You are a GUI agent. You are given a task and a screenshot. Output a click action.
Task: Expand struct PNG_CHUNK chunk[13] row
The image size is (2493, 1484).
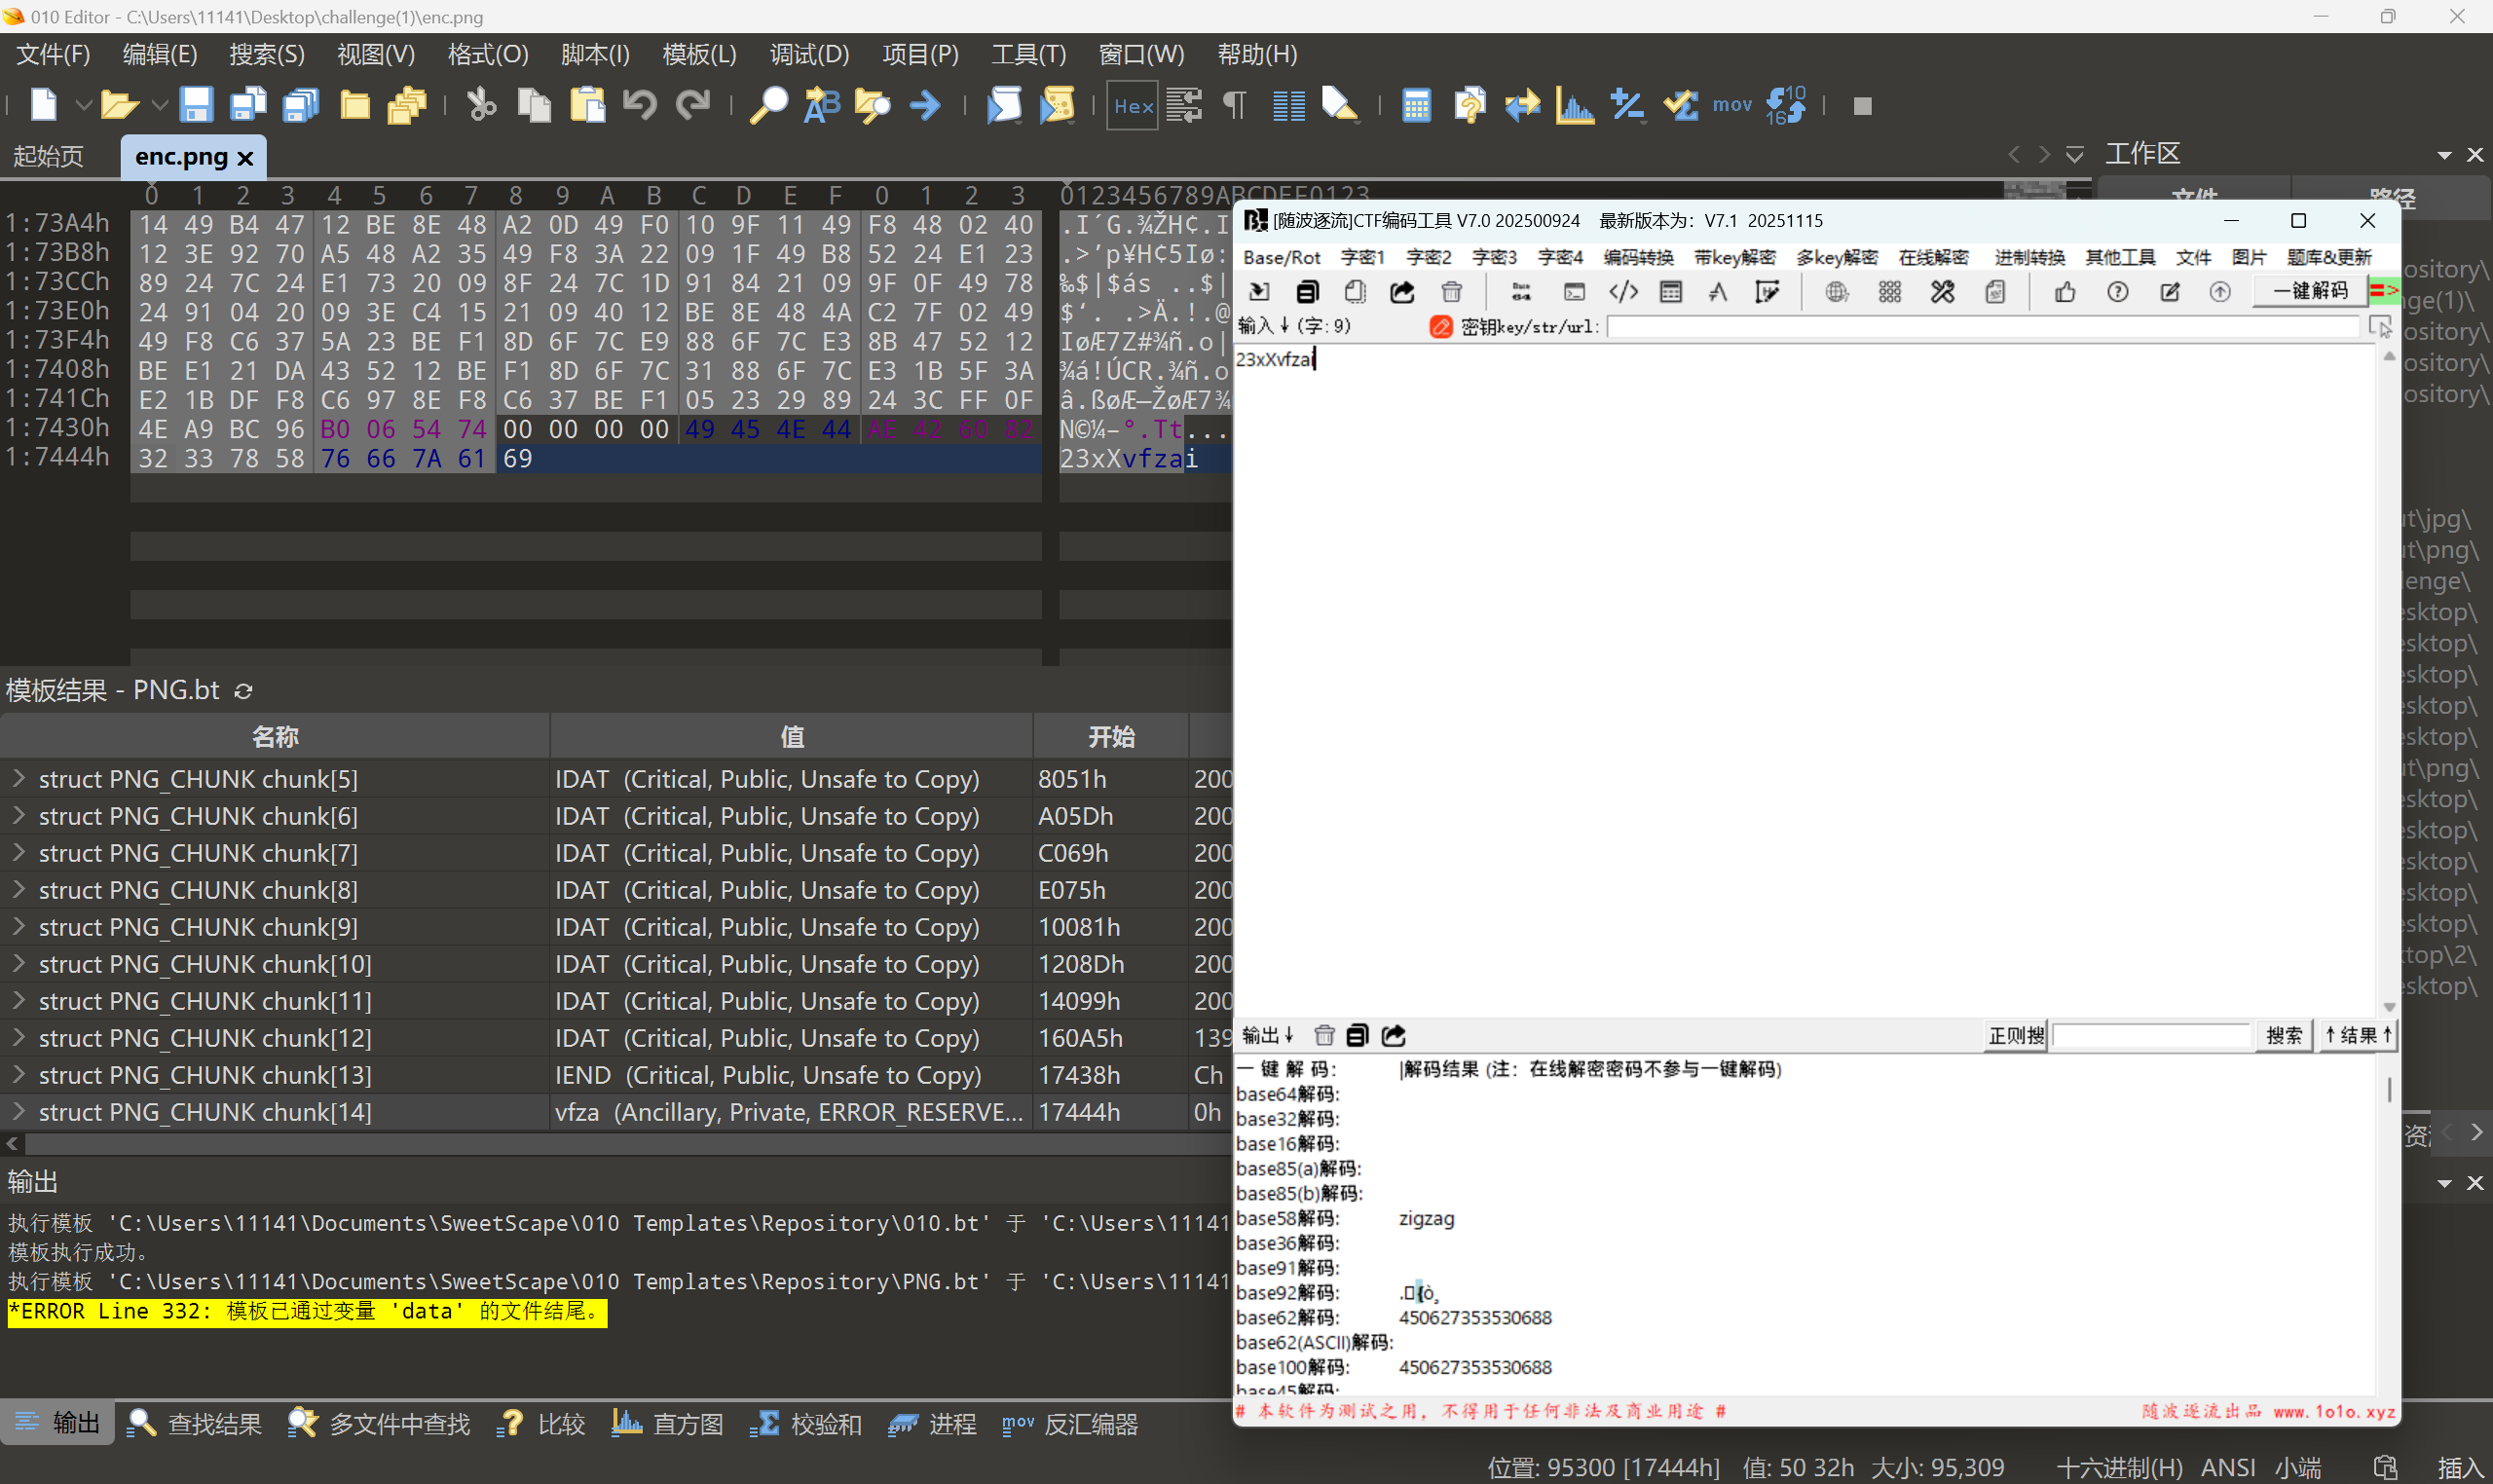pos(18,1074)
